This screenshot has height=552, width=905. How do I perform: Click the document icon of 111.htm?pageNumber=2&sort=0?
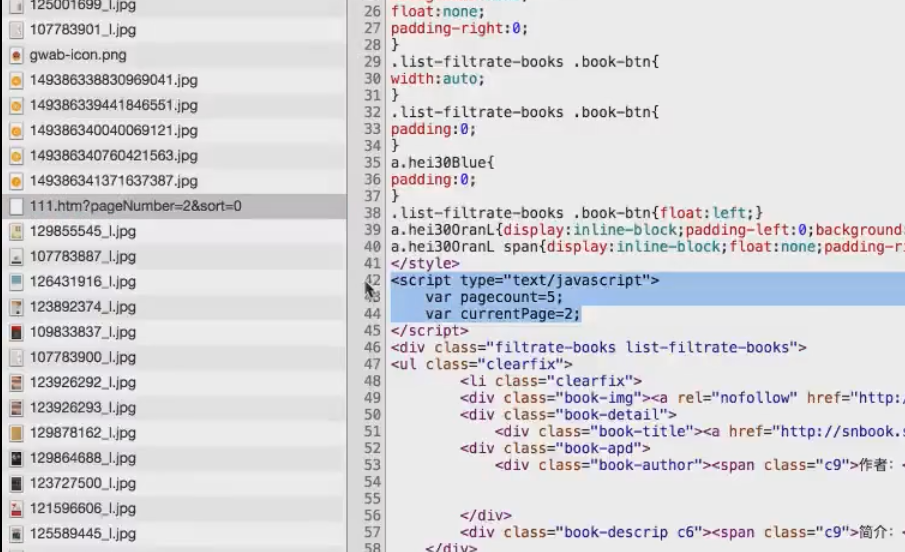tap(17, 206)
